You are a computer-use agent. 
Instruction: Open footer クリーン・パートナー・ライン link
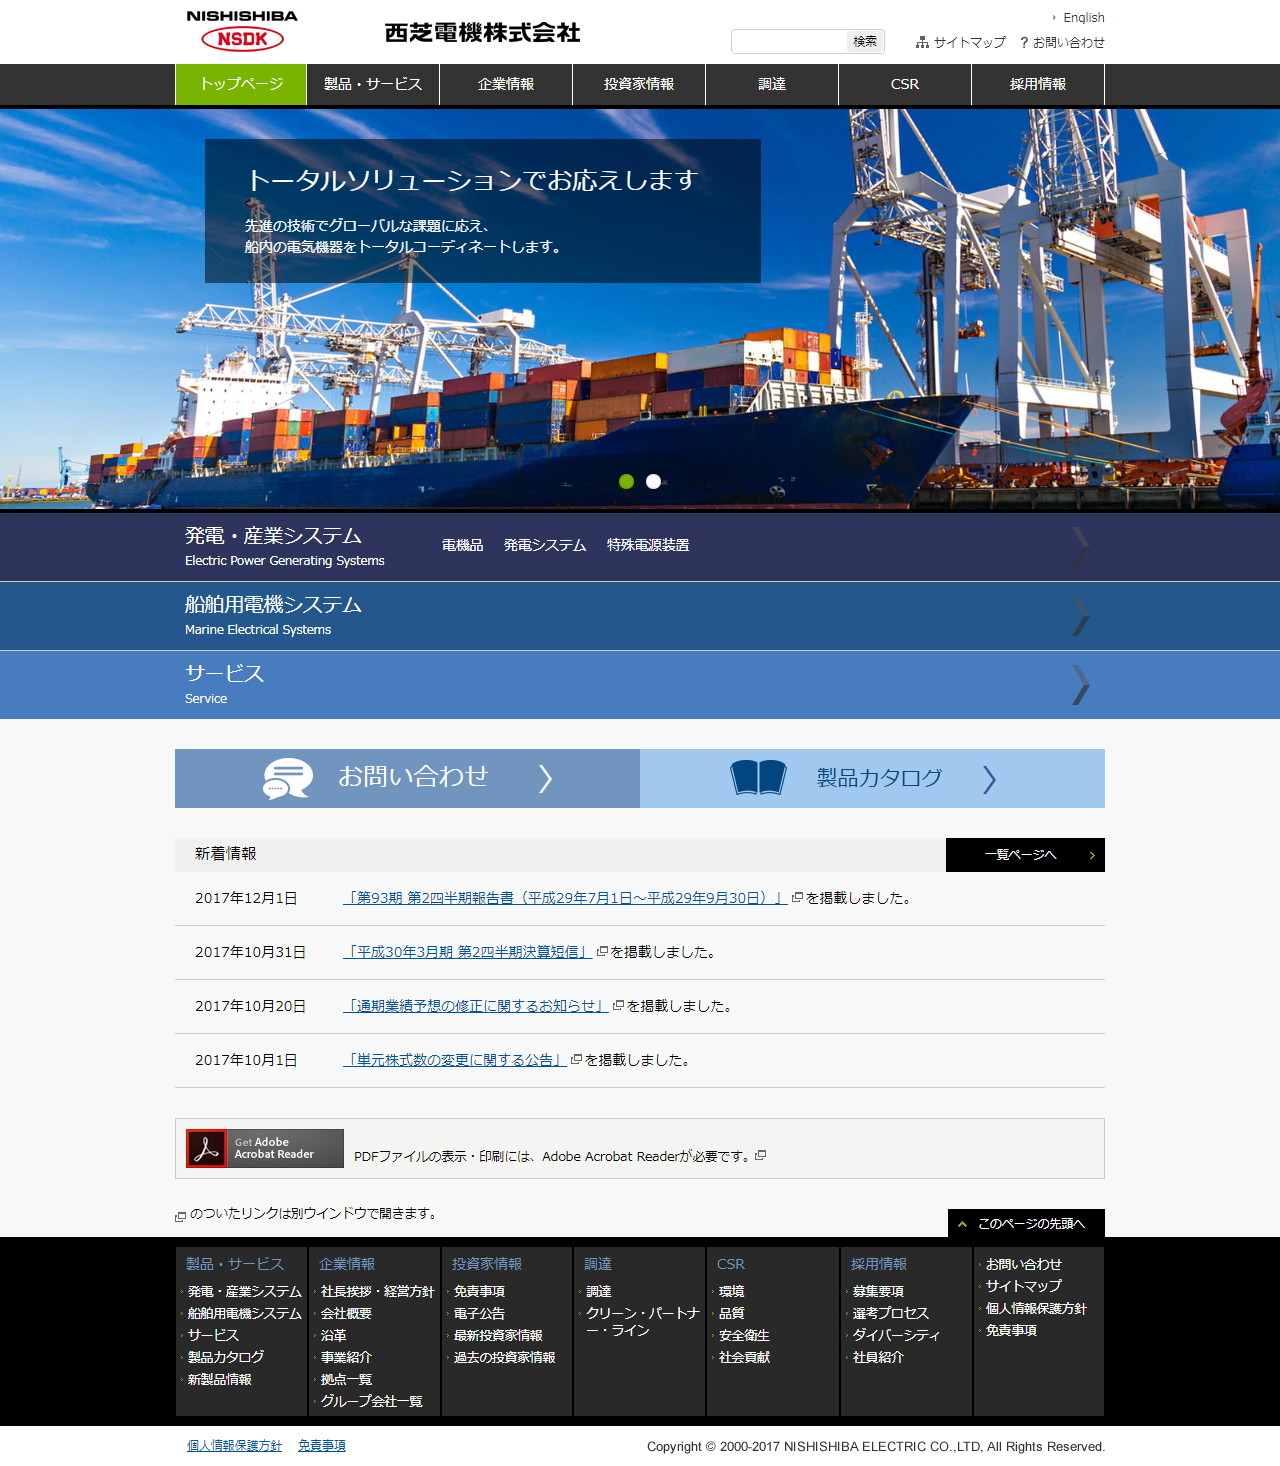(642, 1322)
